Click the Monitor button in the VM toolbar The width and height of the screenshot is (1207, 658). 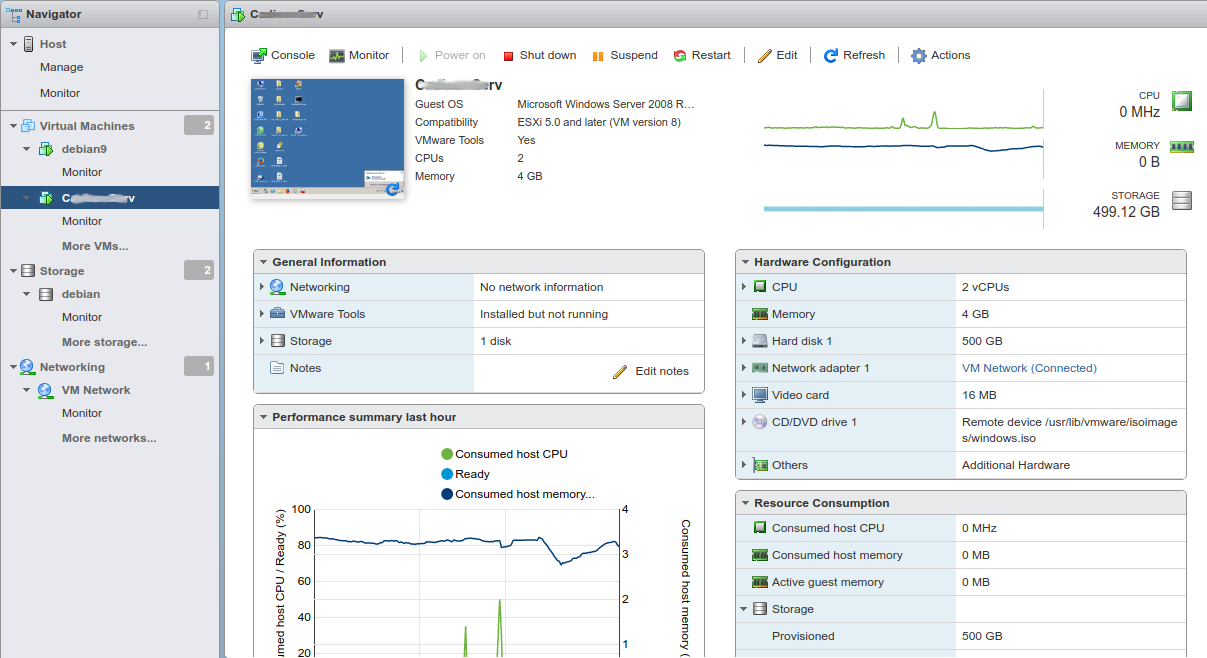click(x=359, y=55)
